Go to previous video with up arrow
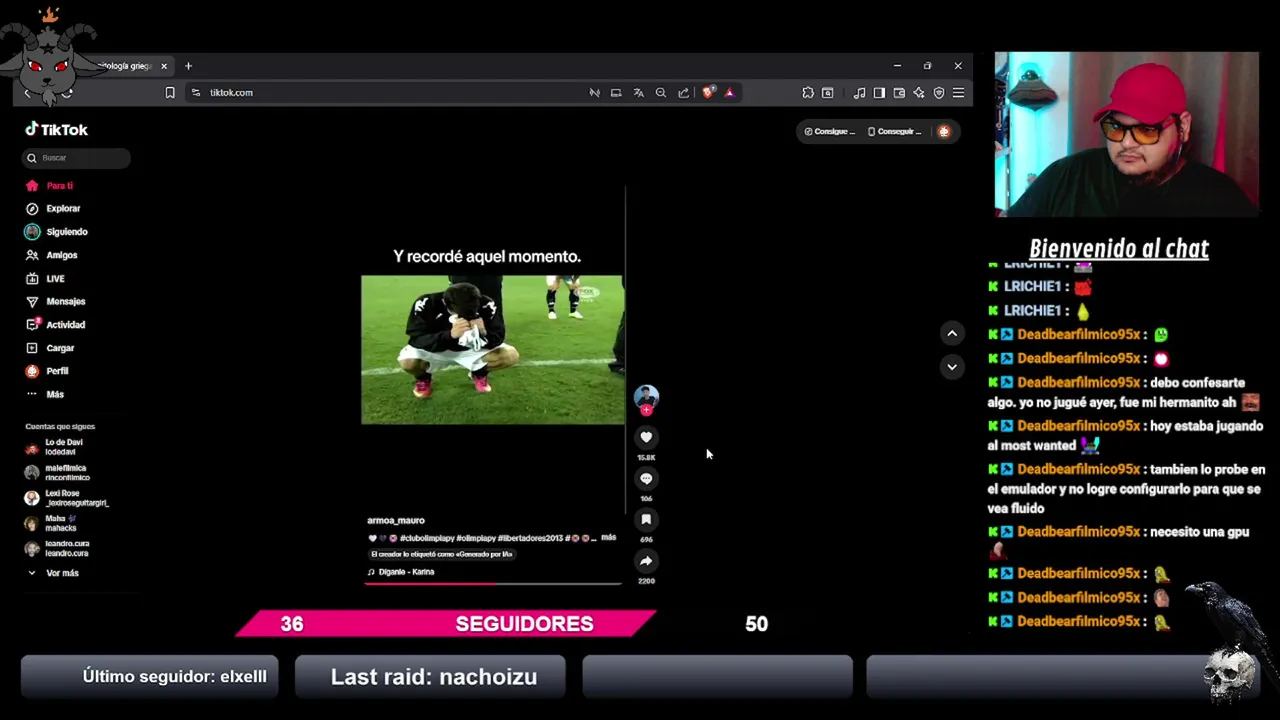 [952, 333]
